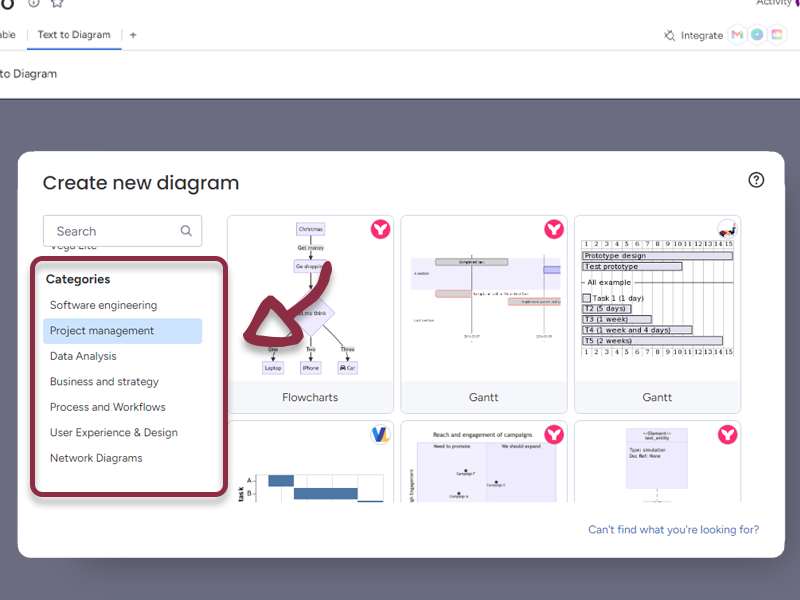Choose the Network Diagrams category
The height and width of the screenshot is (600, 800).
tap(96, 458)
